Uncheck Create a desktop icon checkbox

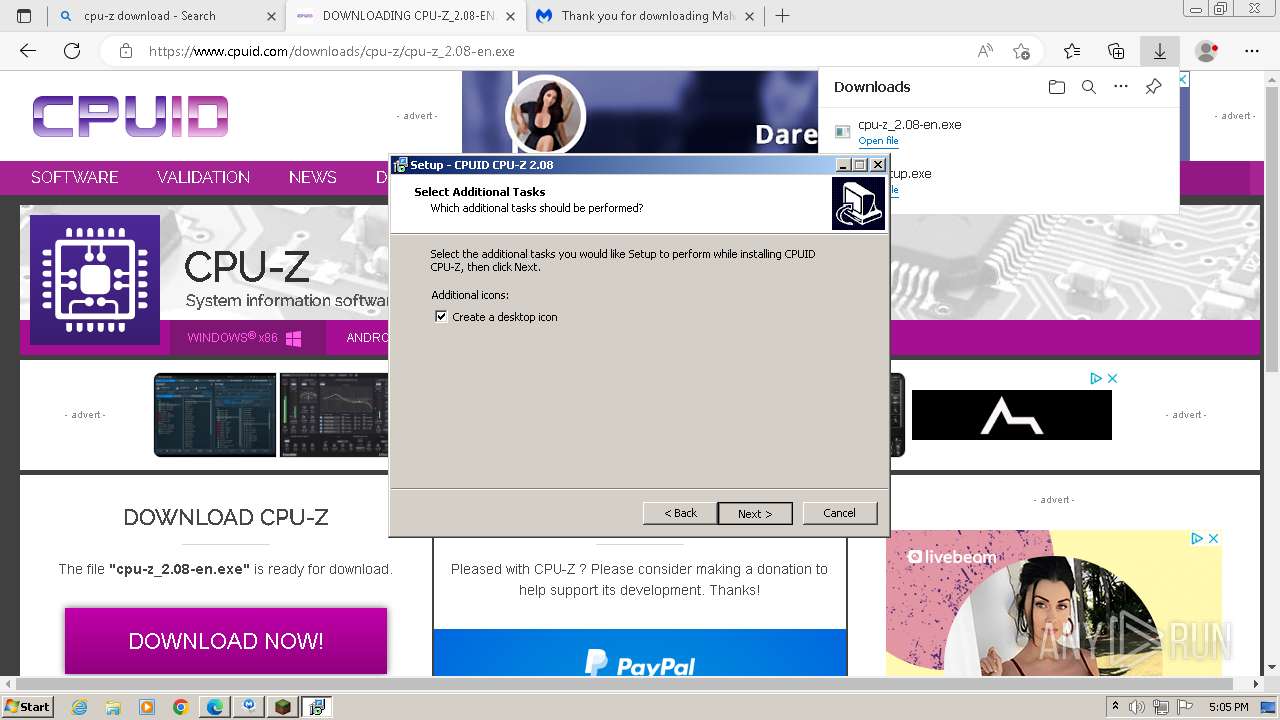tap(441, 317)
